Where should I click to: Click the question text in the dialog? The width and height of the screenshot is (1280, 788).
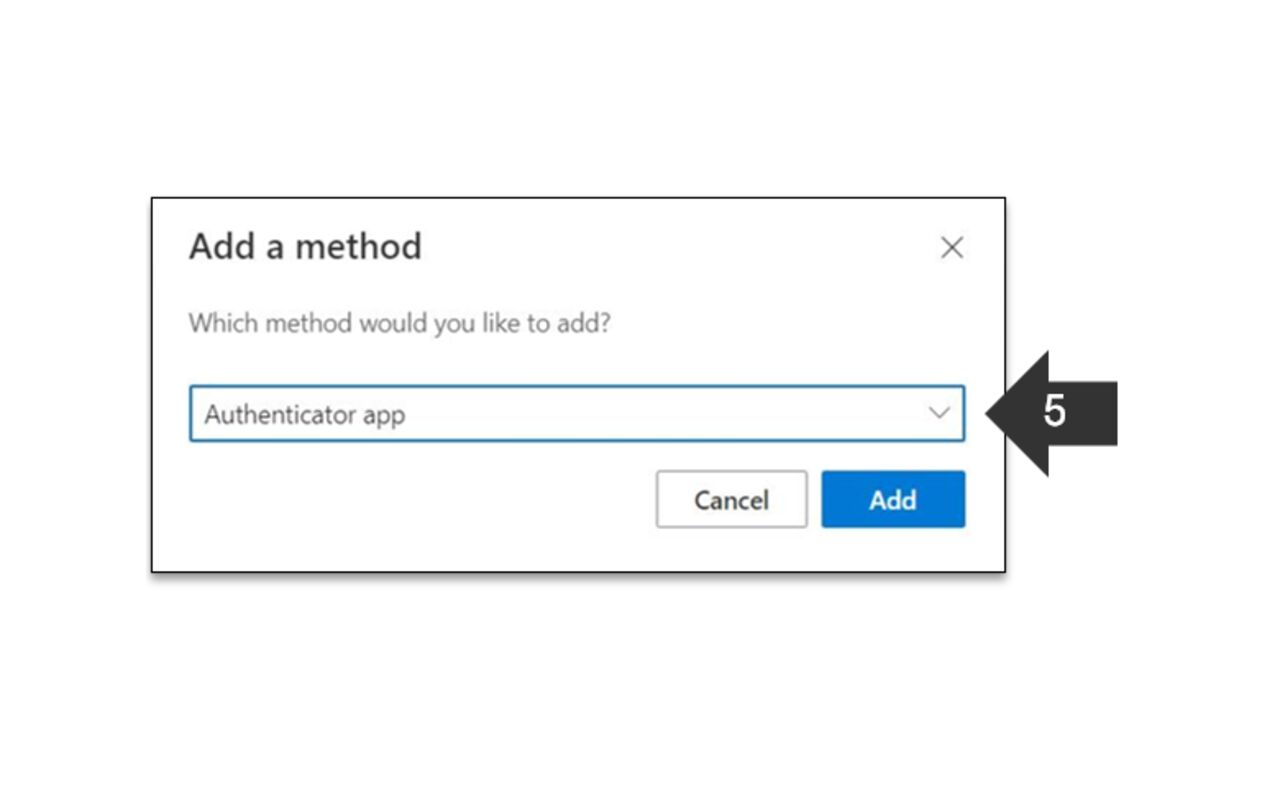tap(400, 323)
